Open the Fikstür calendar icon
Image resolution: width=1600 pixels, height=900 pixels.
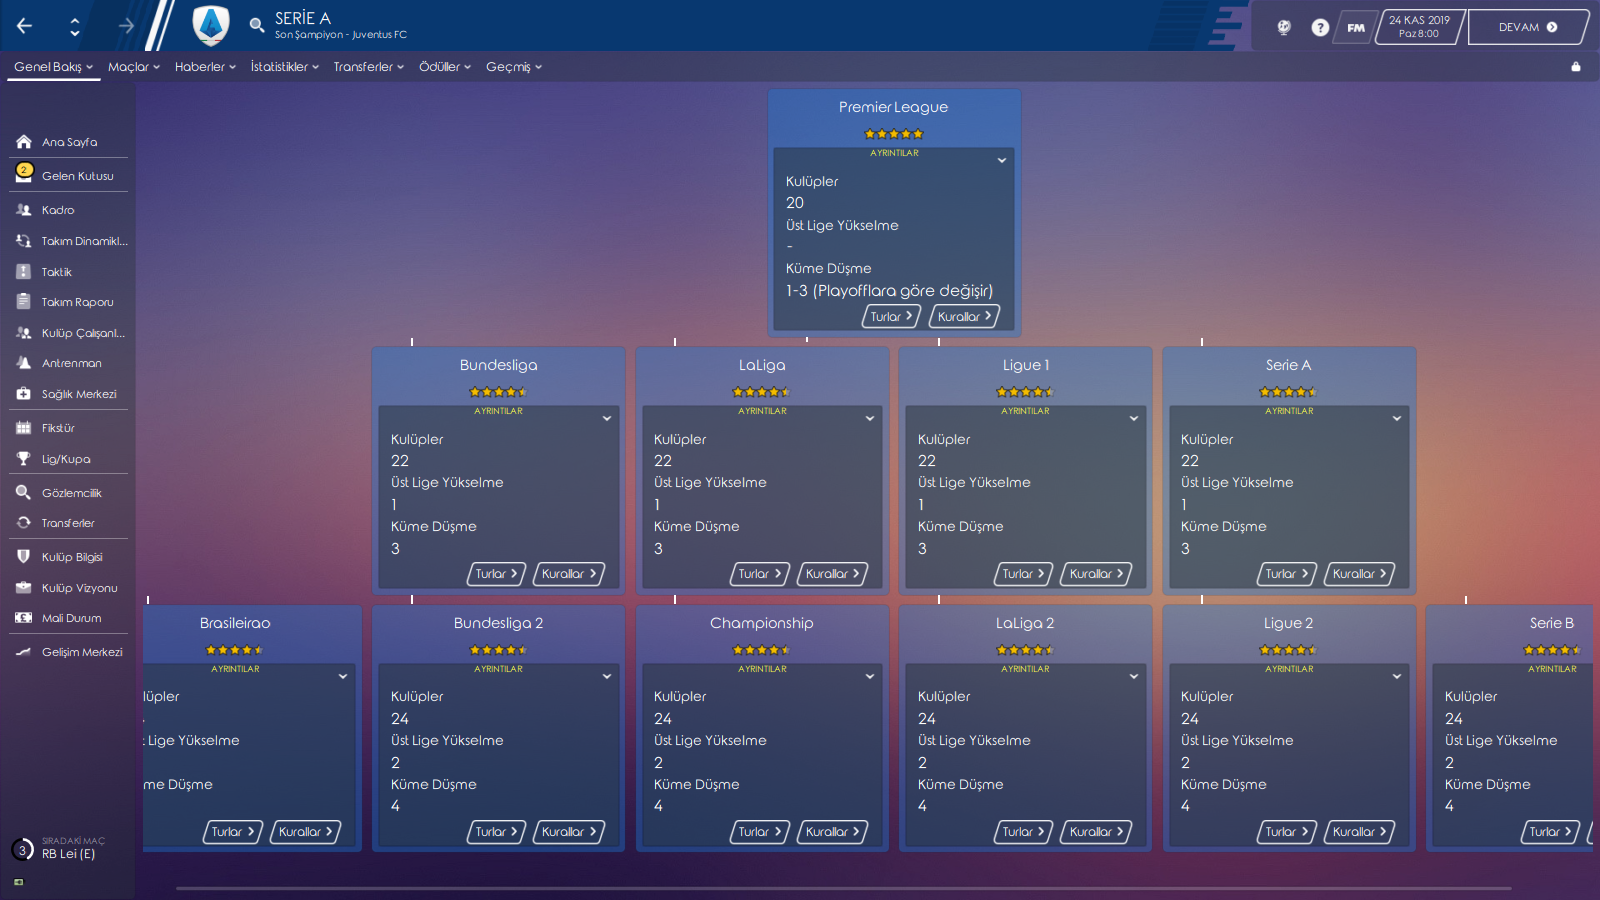[x=24, y=428]
